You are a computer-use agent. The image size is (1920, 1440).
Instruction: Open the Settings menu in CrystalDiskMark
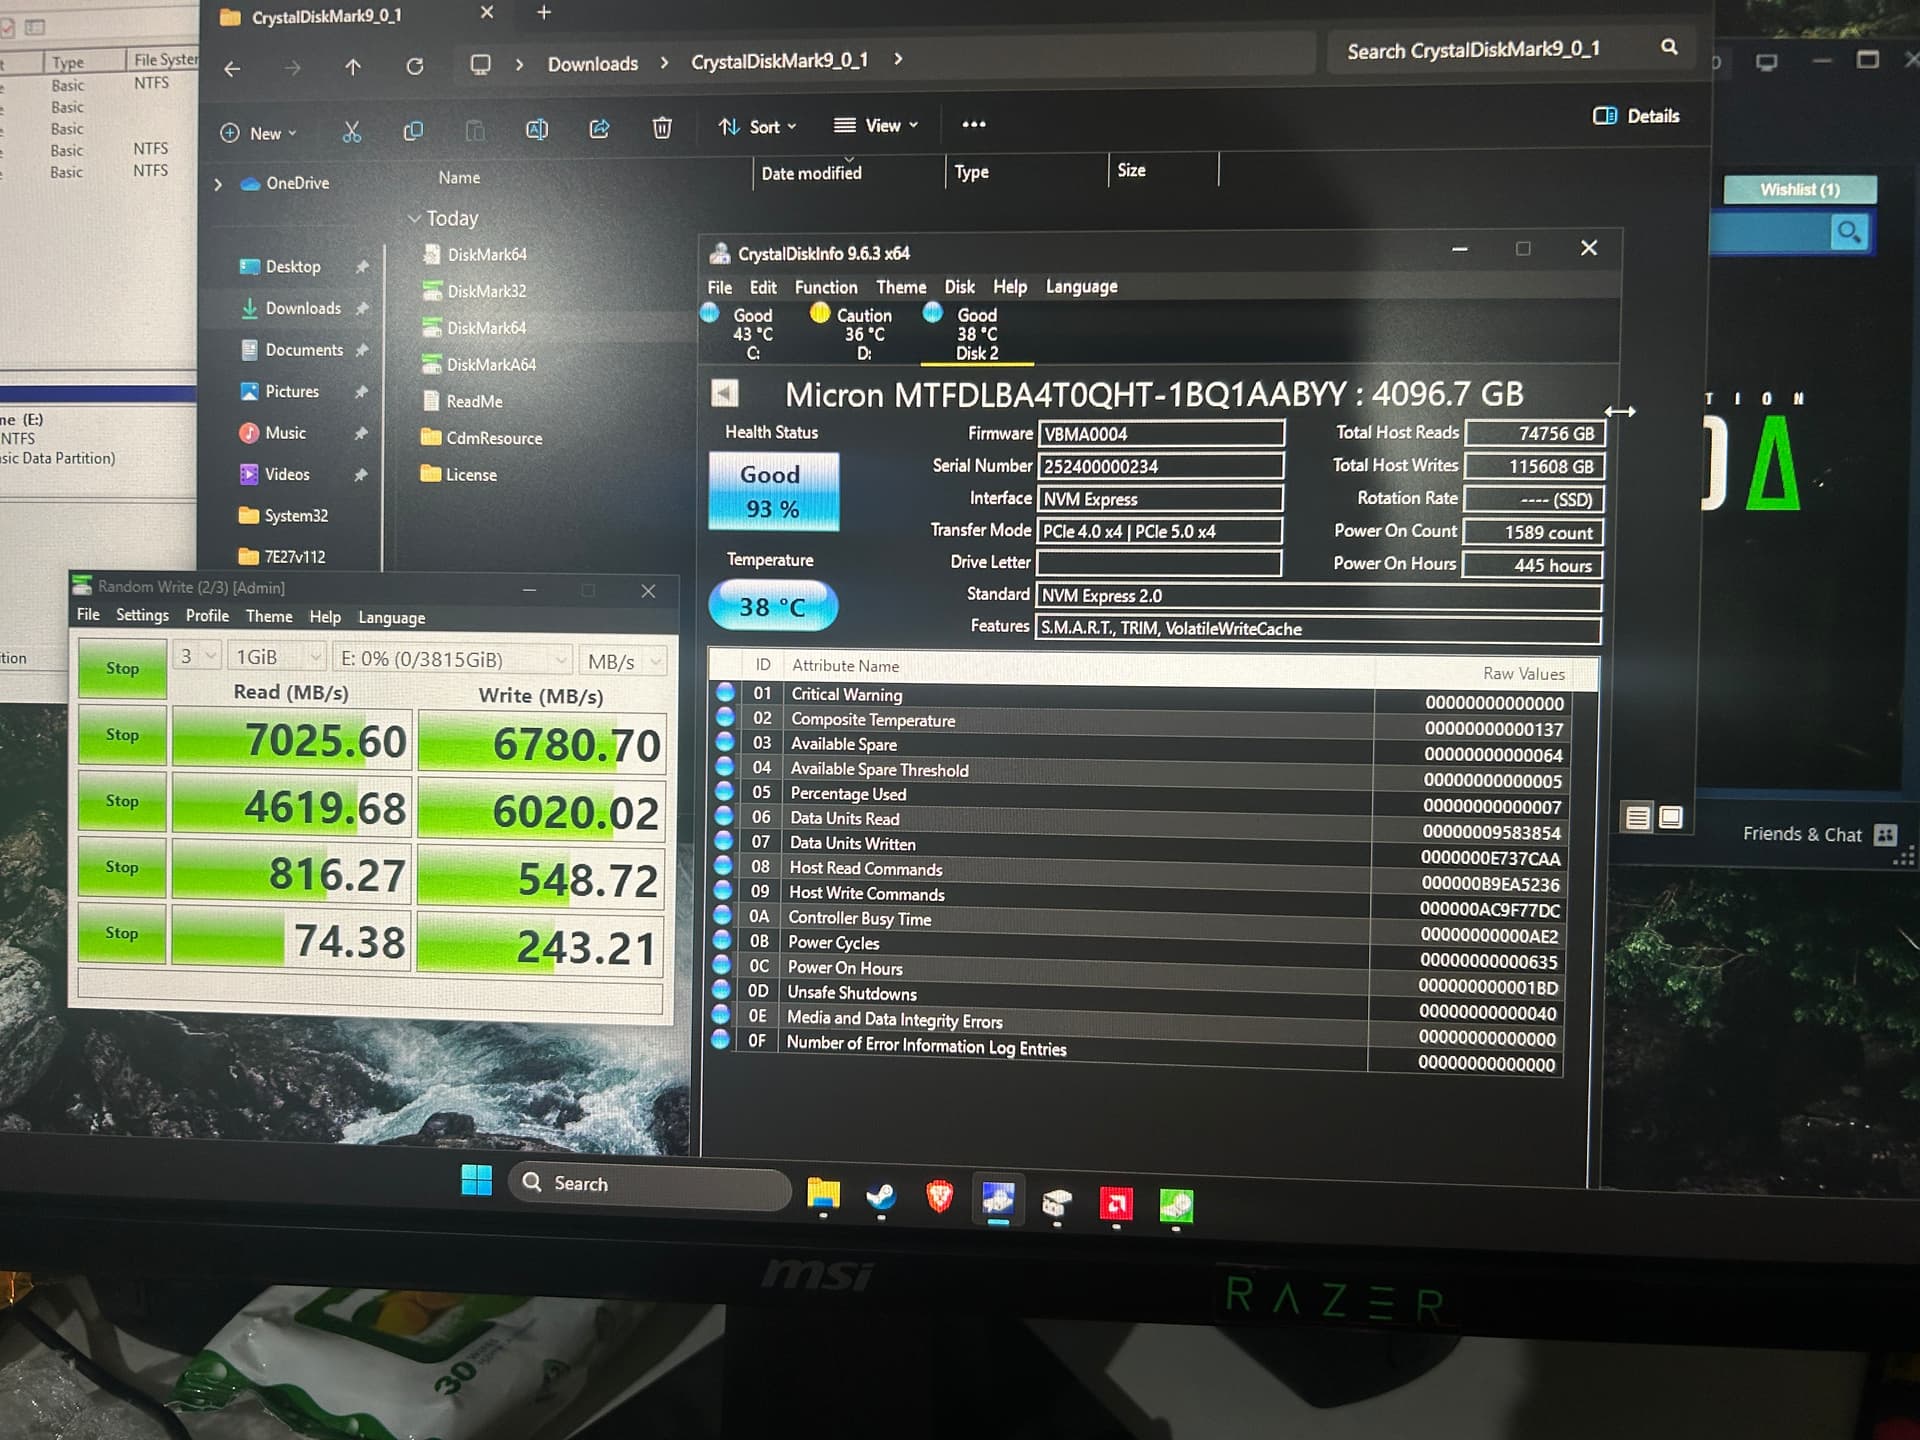click(x=142, y=615)
